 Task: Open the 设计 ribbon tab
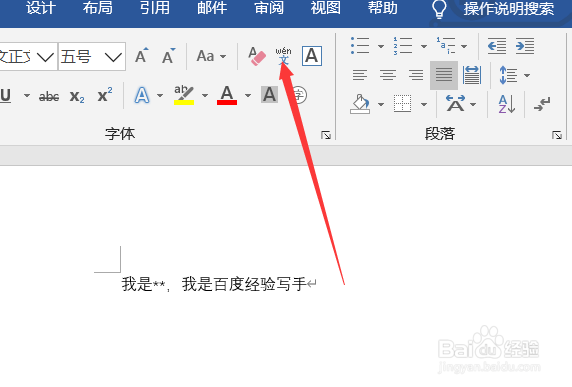pyautogui.click(x=40, y=8)
